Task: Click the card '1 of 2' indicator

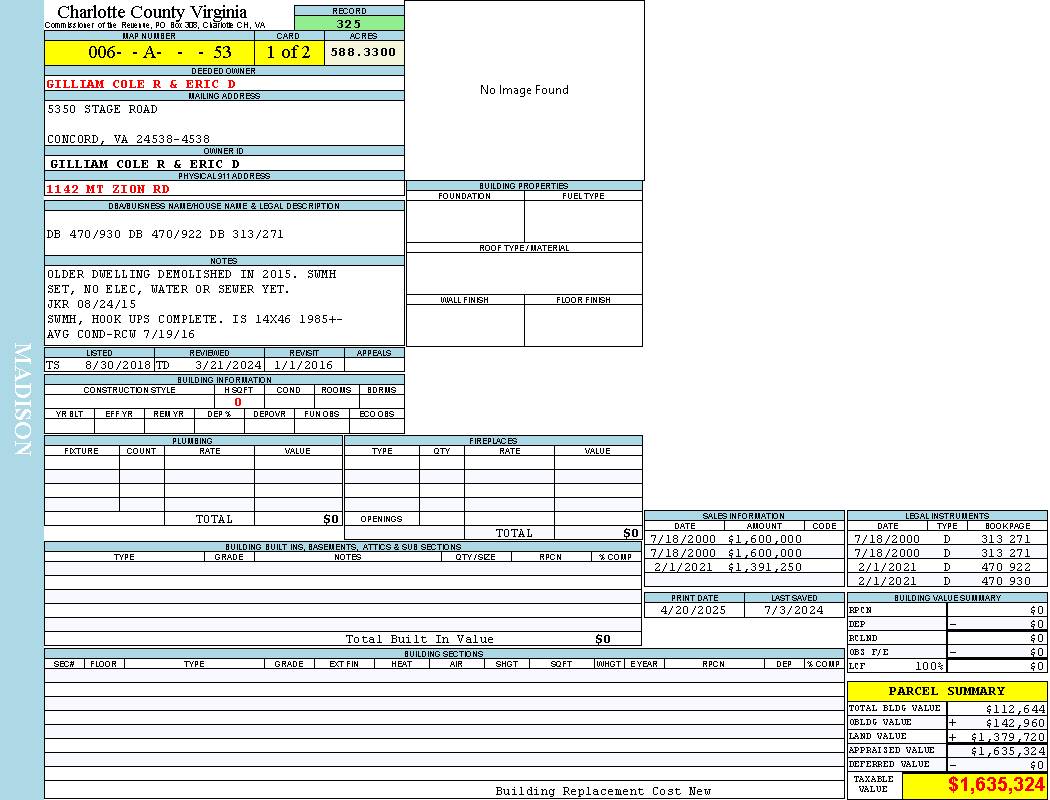Action: click(x=288, y=52)
